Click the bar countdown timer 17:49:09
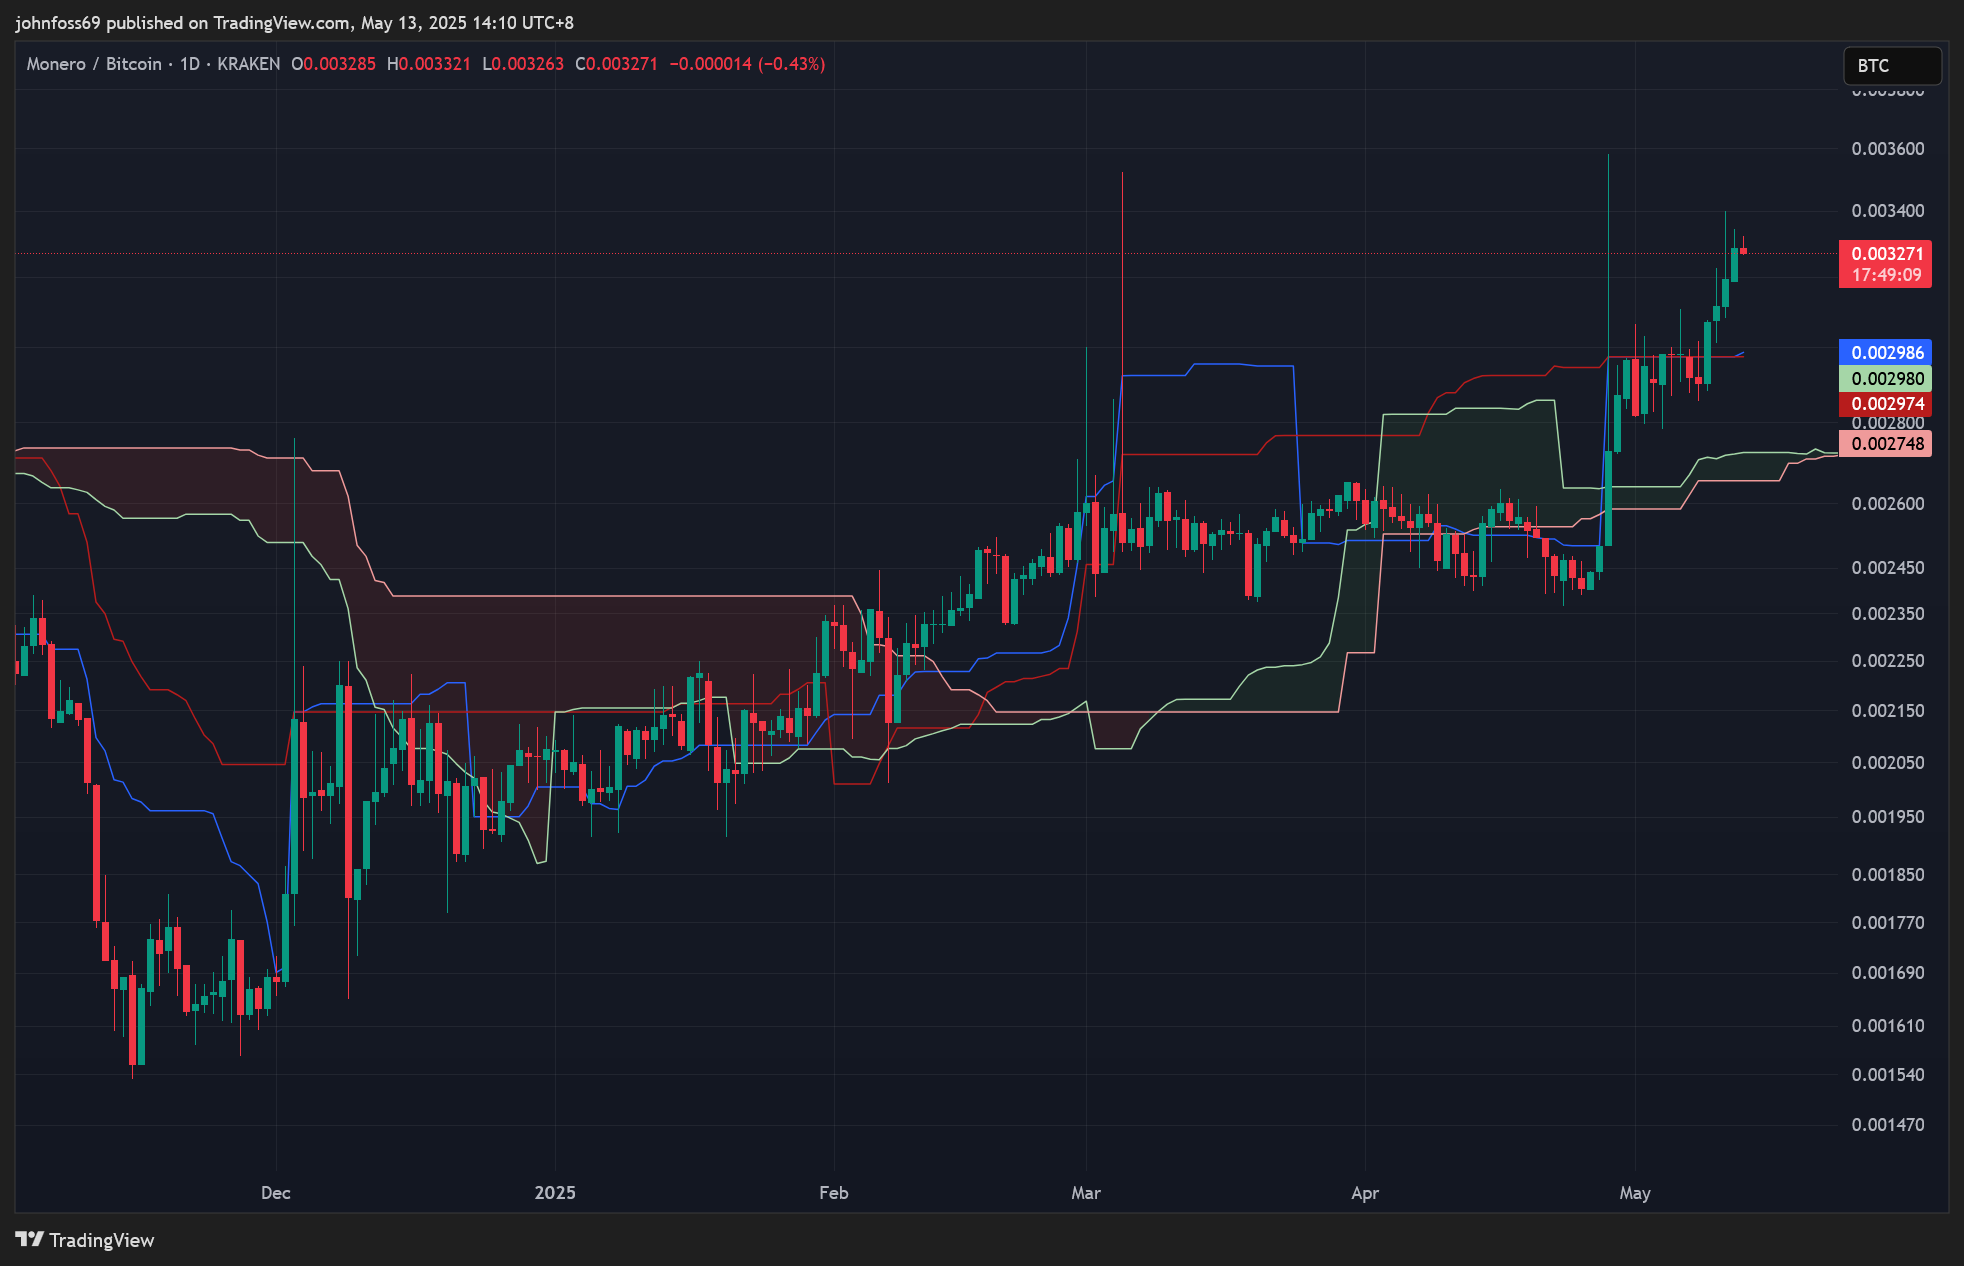Screen dimensions: 1964x1266 coord(1886,275)
